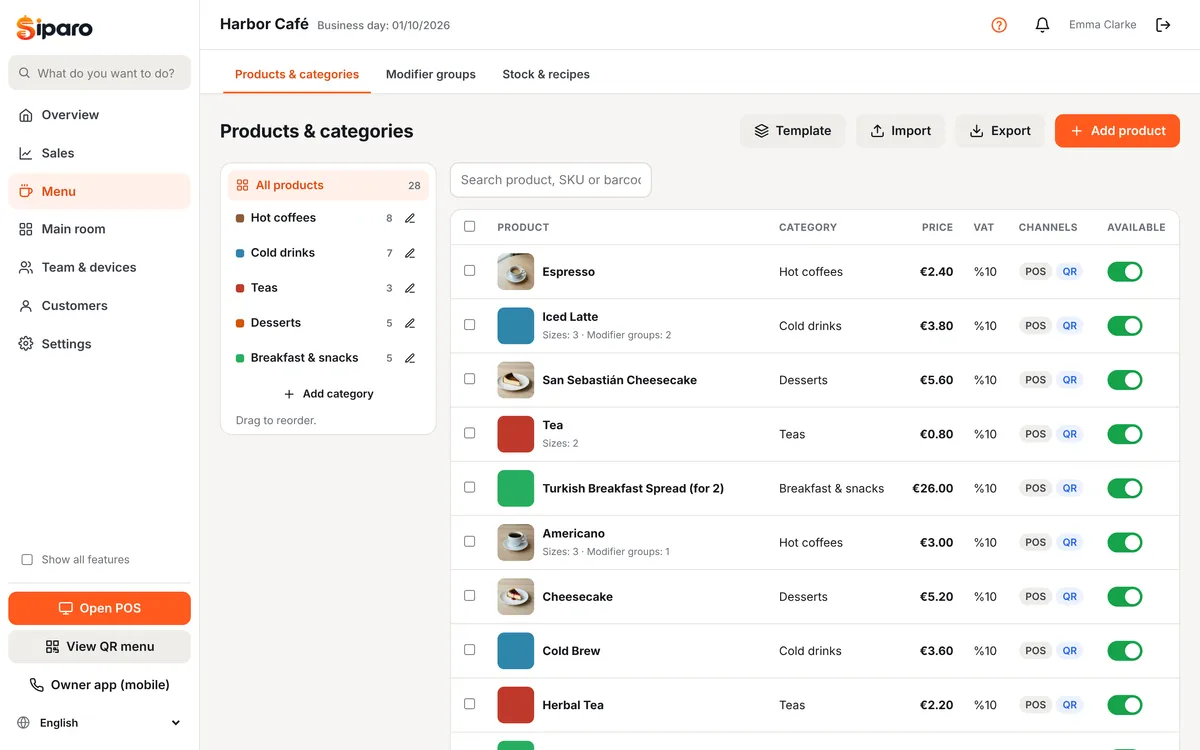Open notifications bell icon
The height and width of the screenshot is (750, 1200).
coord(1042,25)
